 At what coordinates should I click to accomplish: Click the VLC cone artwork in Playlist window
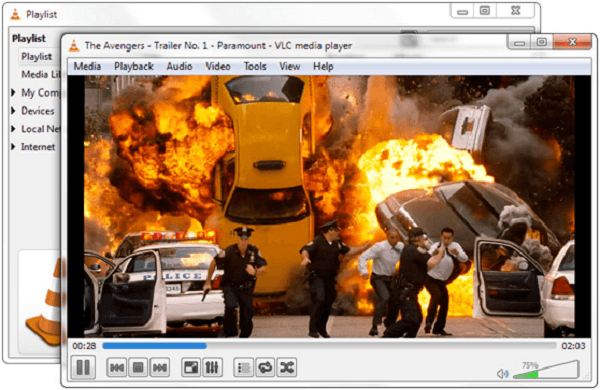coord(43,302)
